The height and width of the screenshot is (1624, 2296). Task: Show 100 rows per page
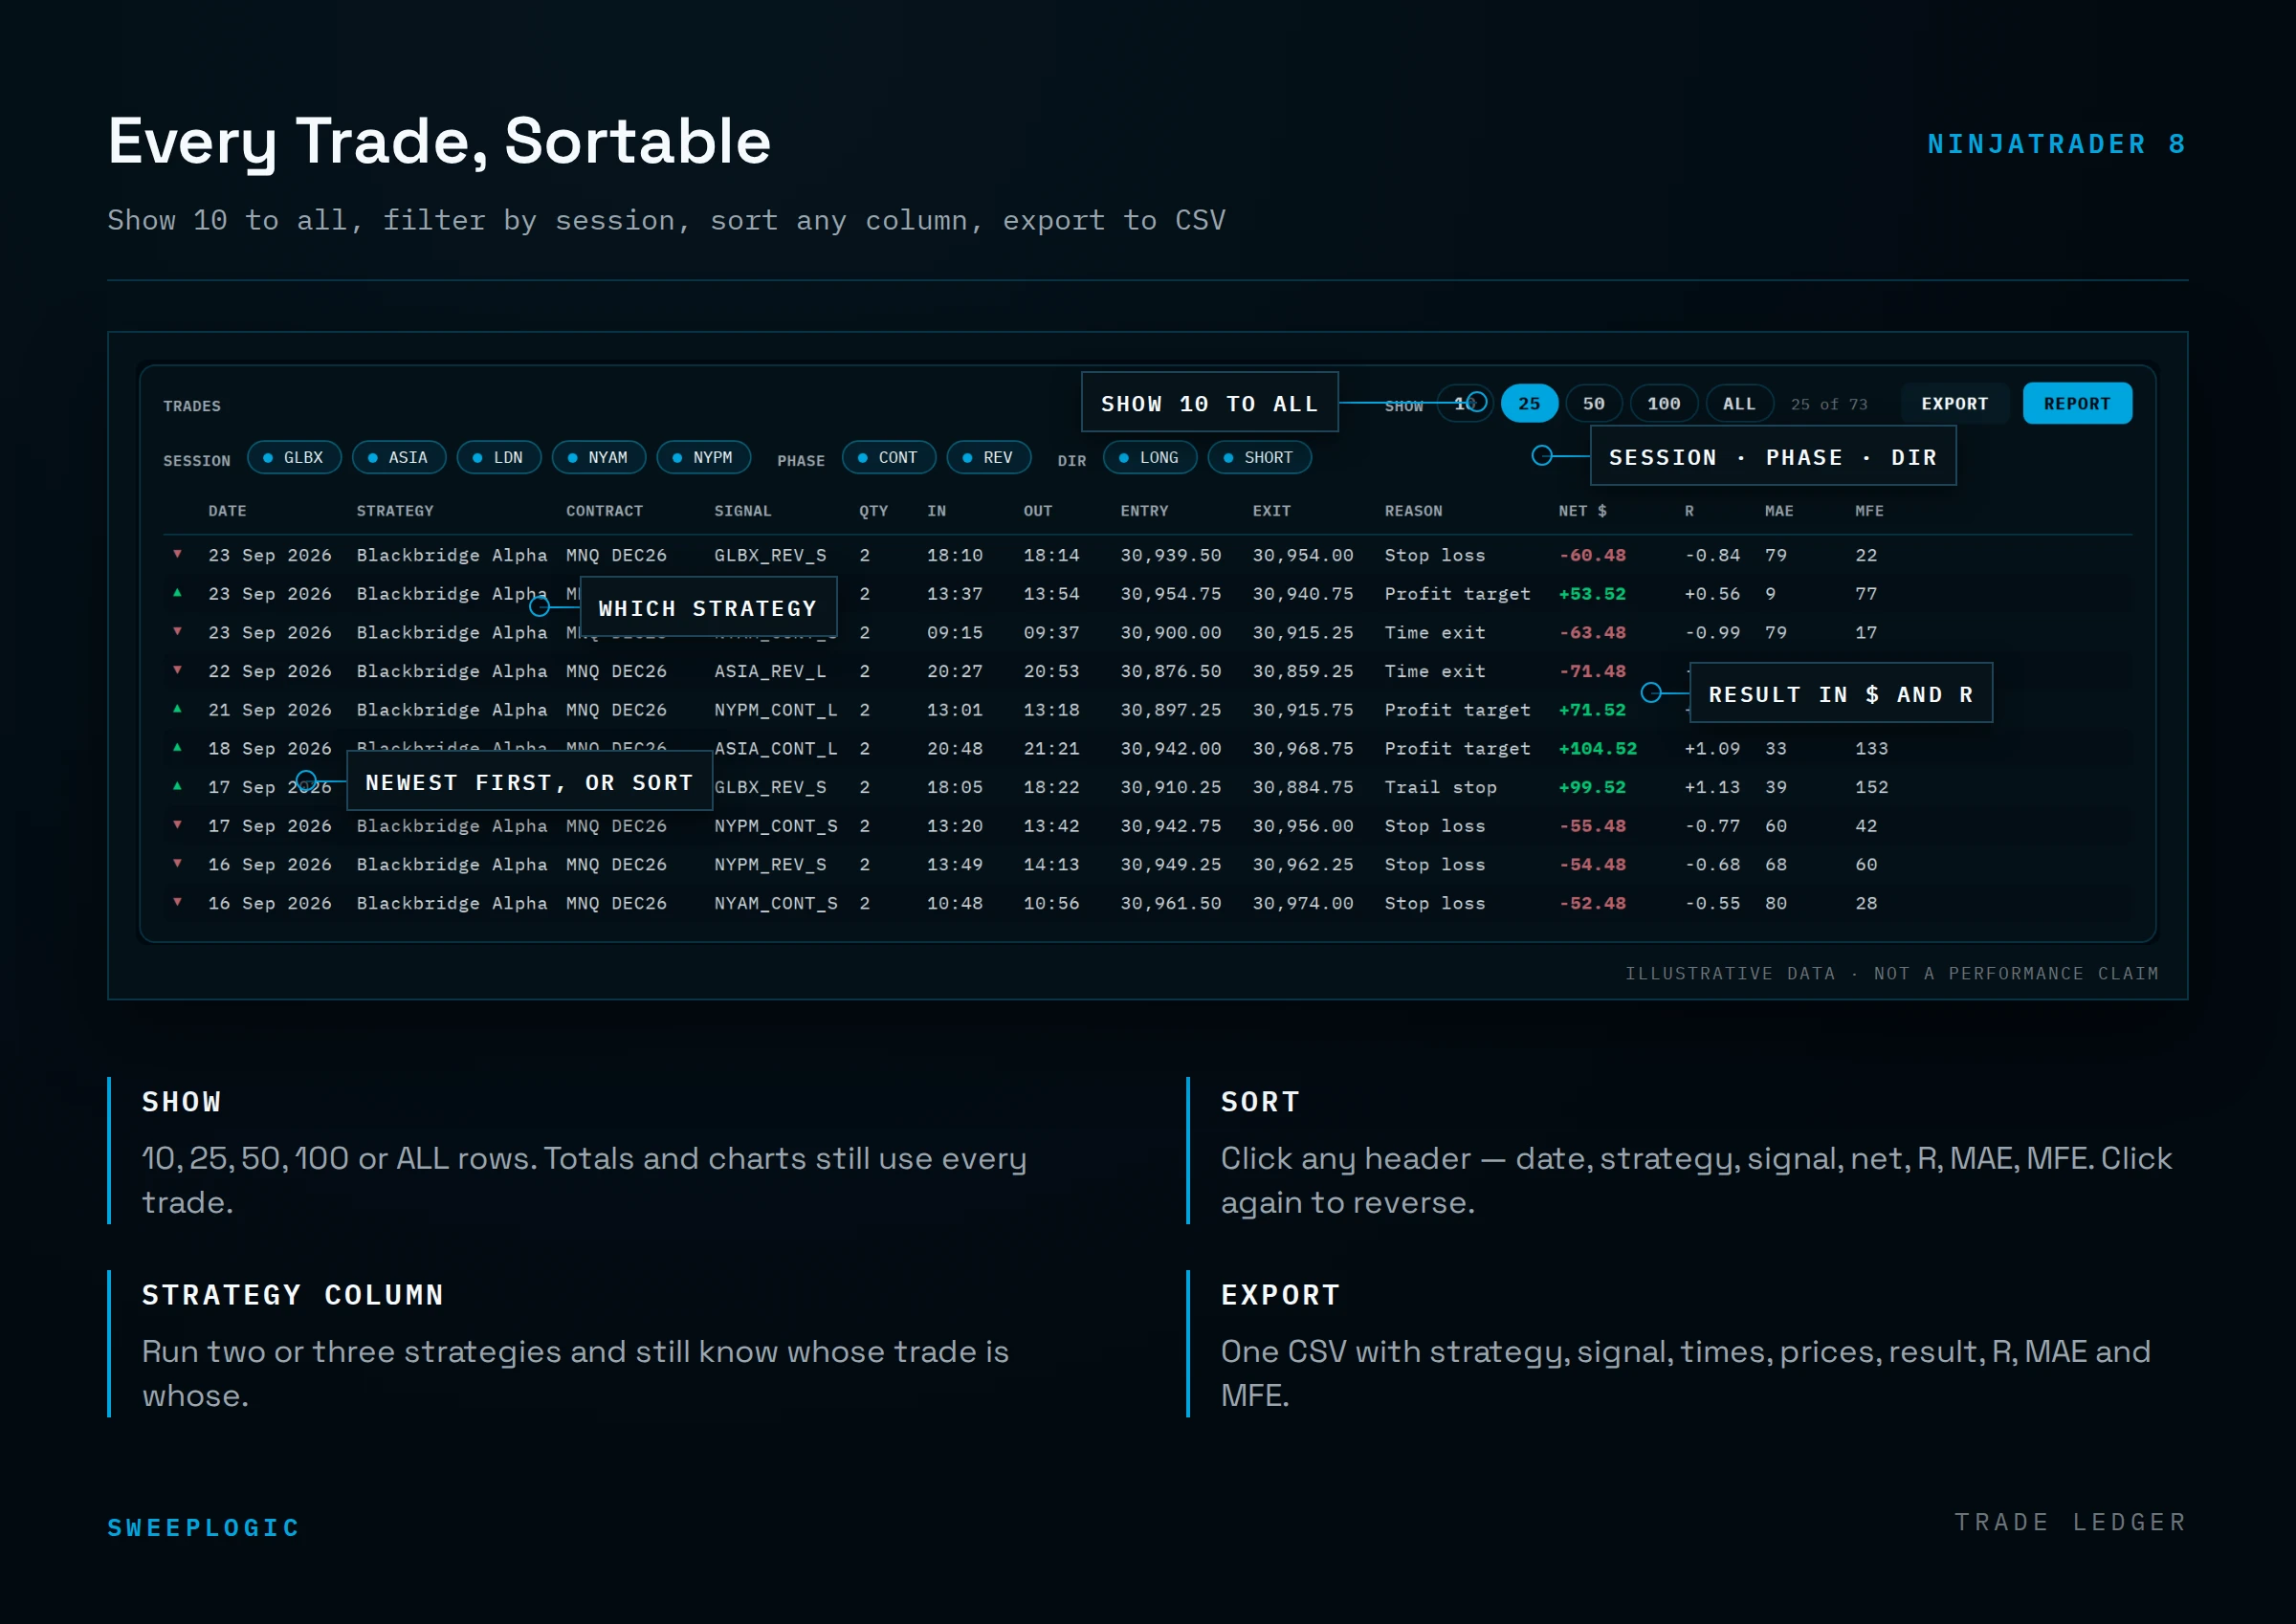(x=1664, y=403)
